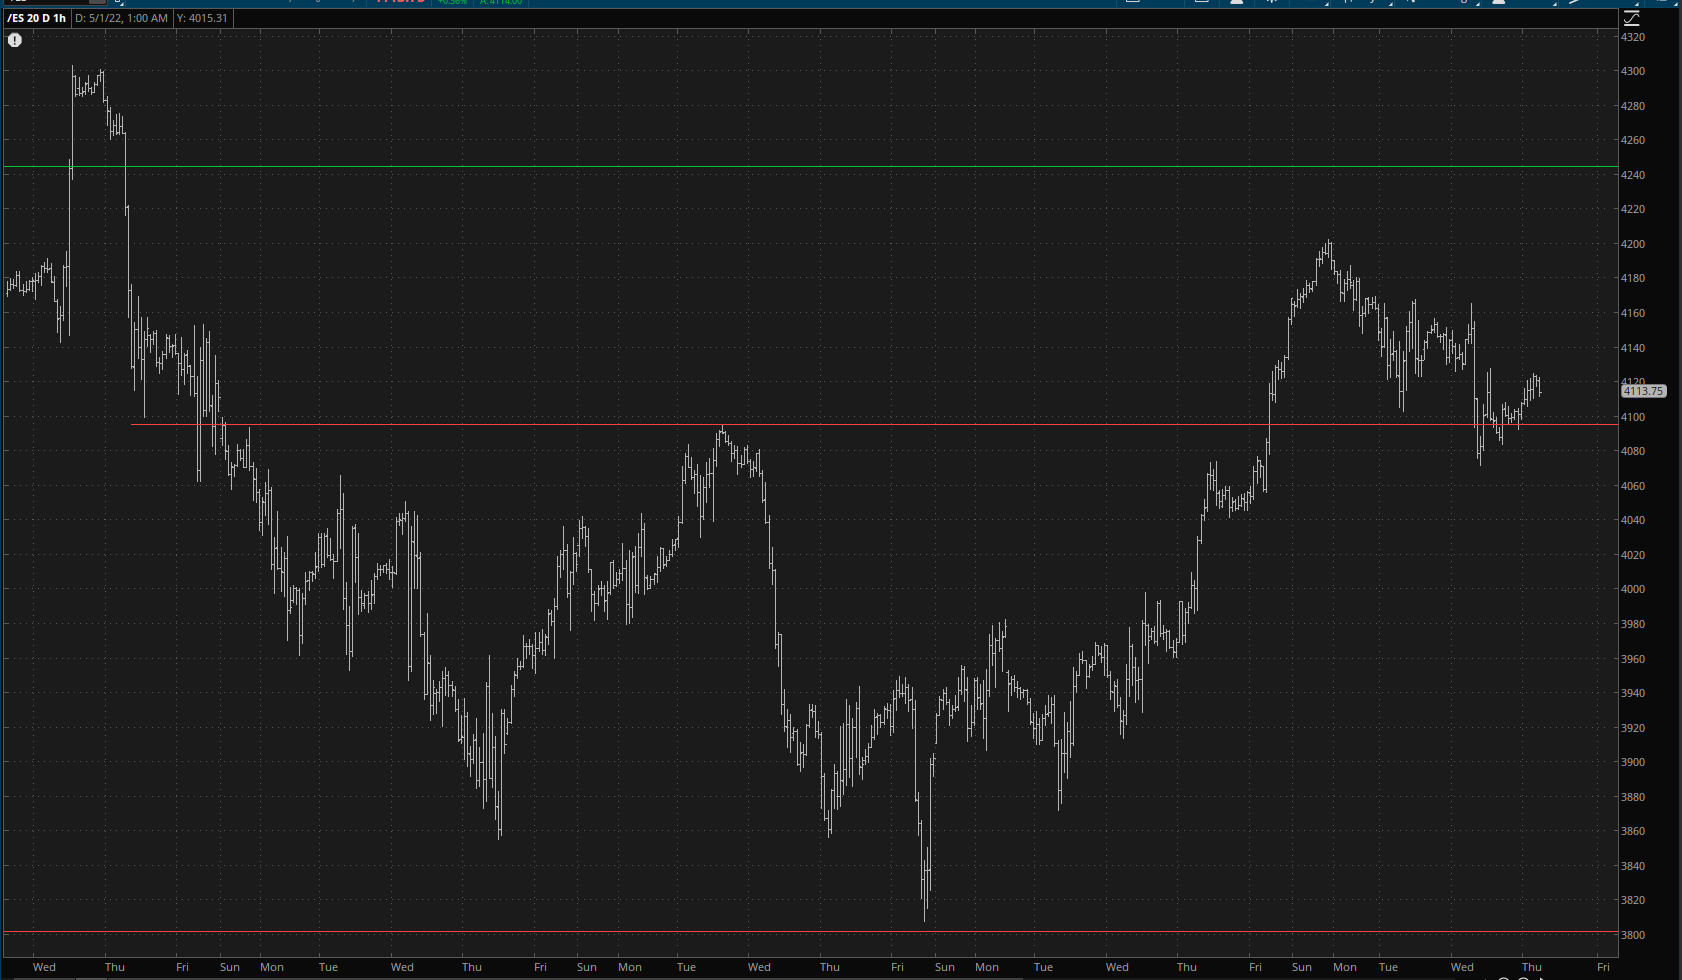Click 4320 on the price axis
Image resolution: width=1682 pixels, height=980 pixels.
point(1632,37)
